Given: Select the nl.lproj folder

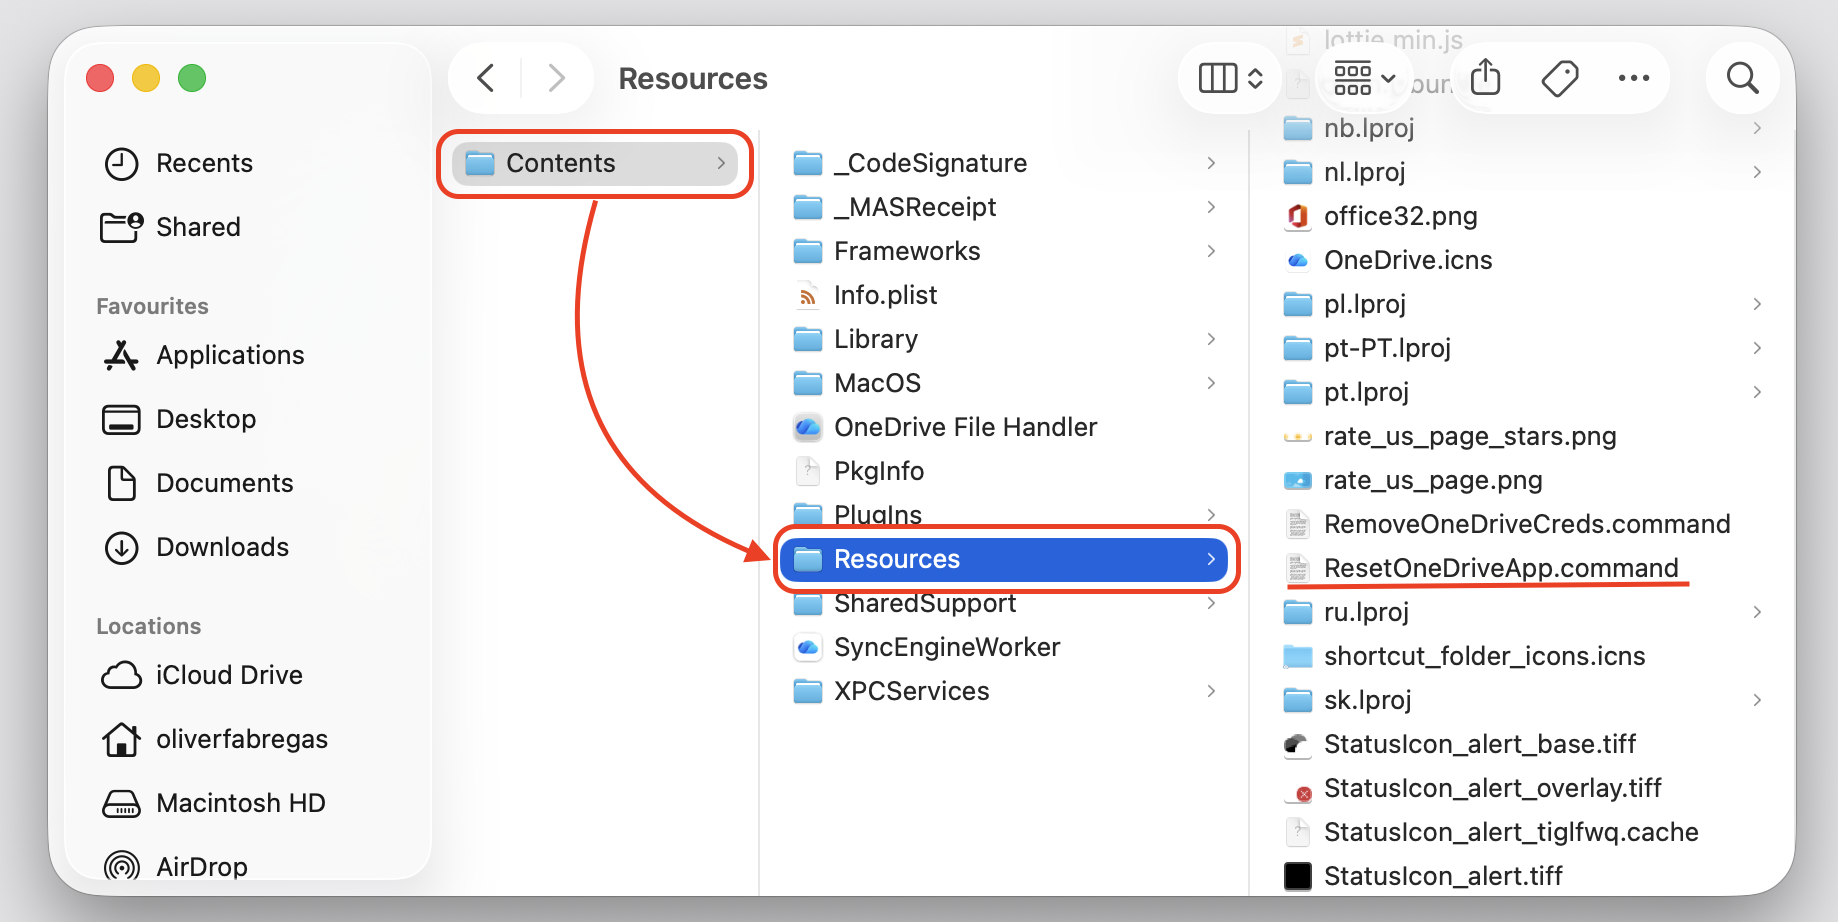Looking at the screenshot, I should [1523, 172].
